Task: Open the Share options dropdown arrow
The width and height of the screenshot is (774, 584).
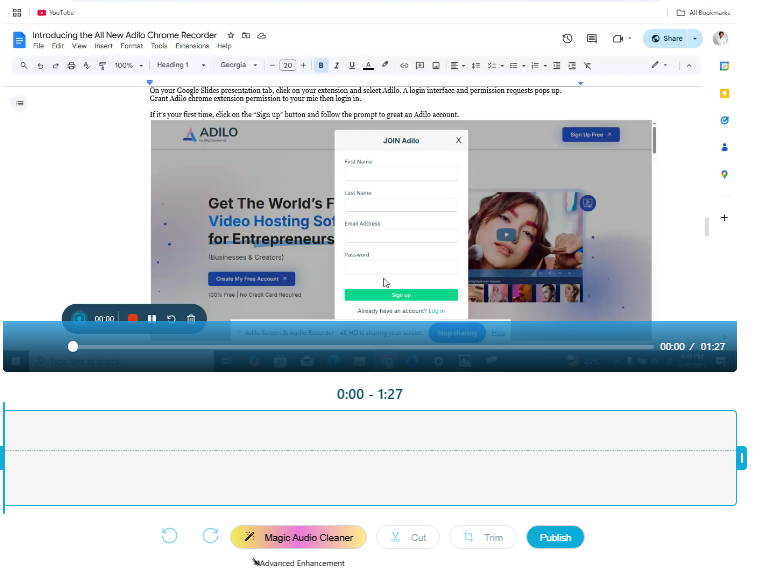Action: click(695, 39)
